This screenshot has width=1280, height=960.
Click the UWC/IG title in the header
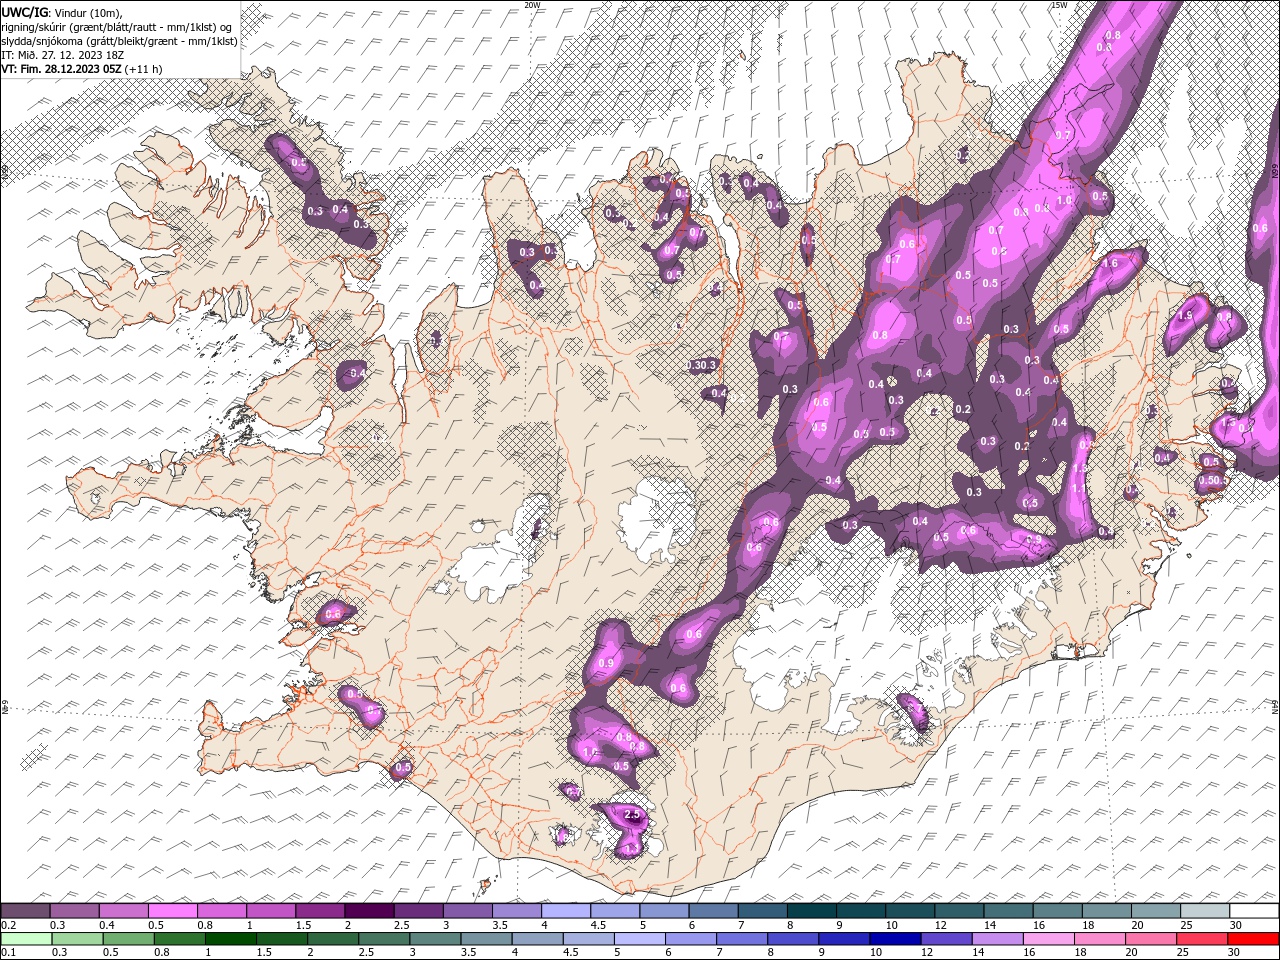coord(24,12)
